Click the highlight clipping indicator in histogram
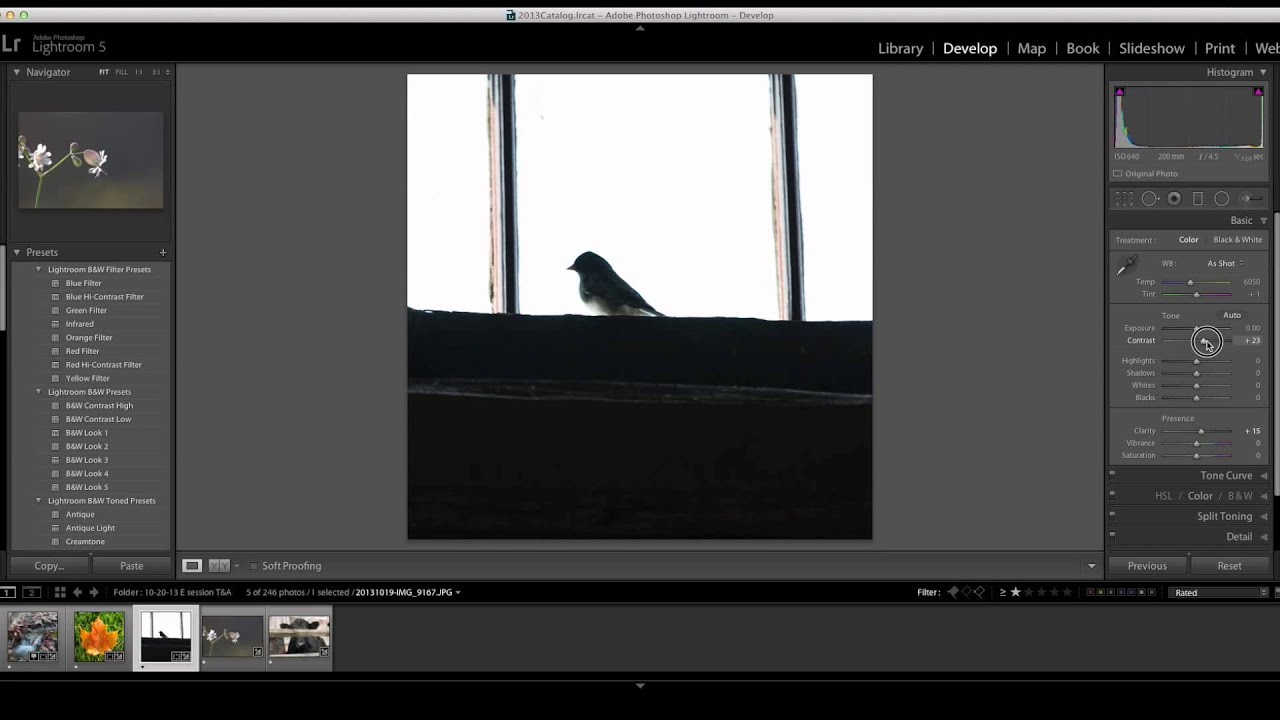Viewport: 1280px width, 720px height. pyautogui.click(x=1258, y=92)
